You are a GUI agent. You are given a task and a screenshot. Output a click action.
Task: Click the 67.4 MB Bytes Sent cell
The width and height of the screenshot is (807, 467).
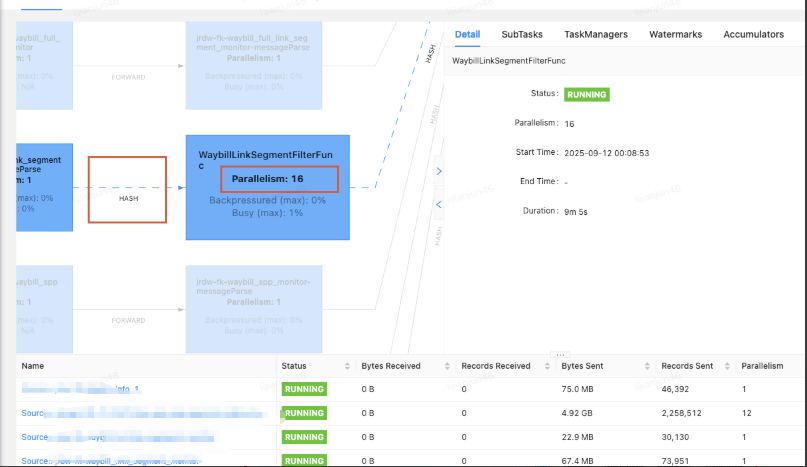577,461
